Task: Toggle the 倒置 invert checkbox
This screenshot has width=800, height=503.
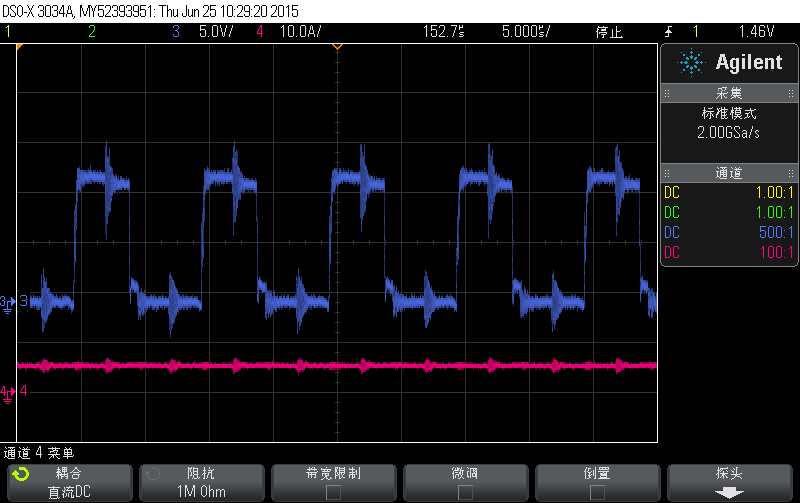Action: coord(597,492)
